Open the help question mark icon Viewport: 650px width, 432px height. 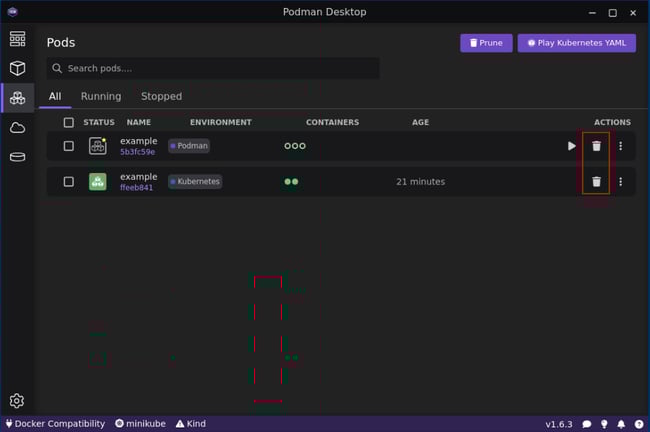coord(639,424)
